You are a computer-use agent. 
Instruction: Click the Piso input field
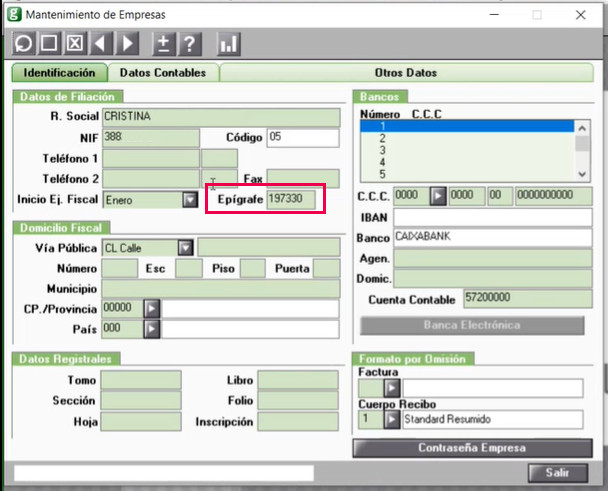[x=253, y=268]
